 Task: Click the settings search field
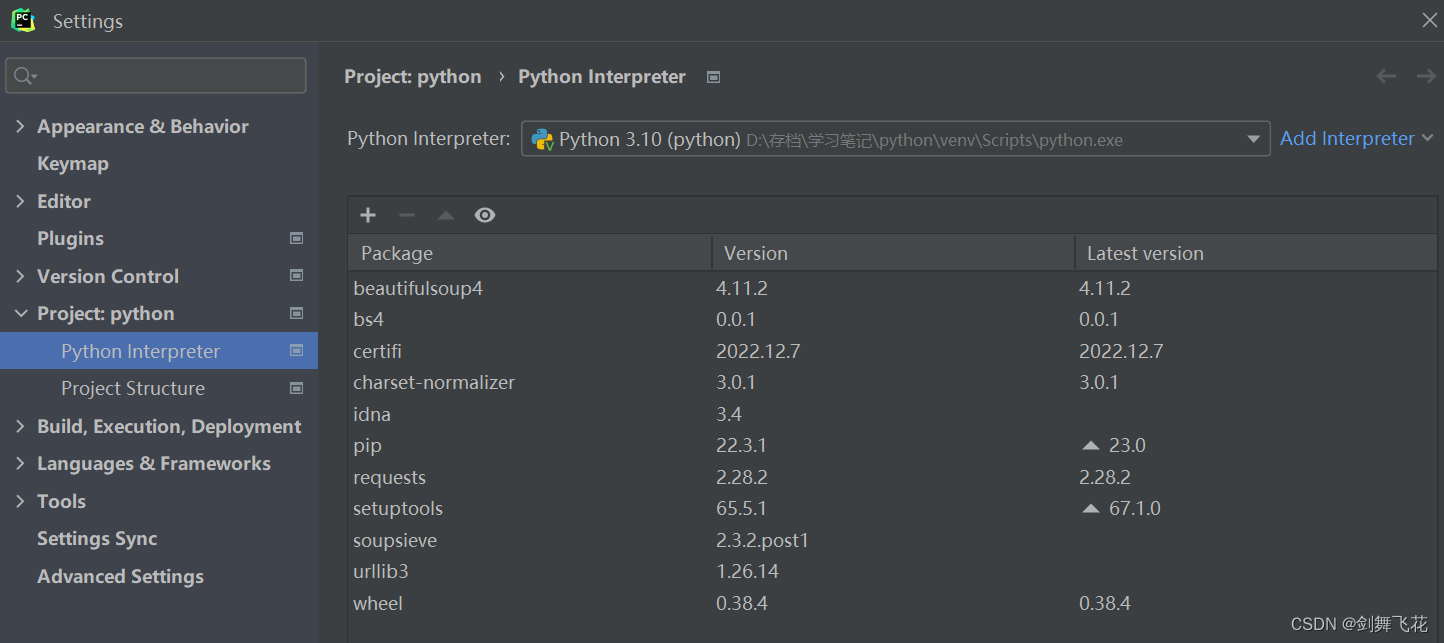(155, 75)
